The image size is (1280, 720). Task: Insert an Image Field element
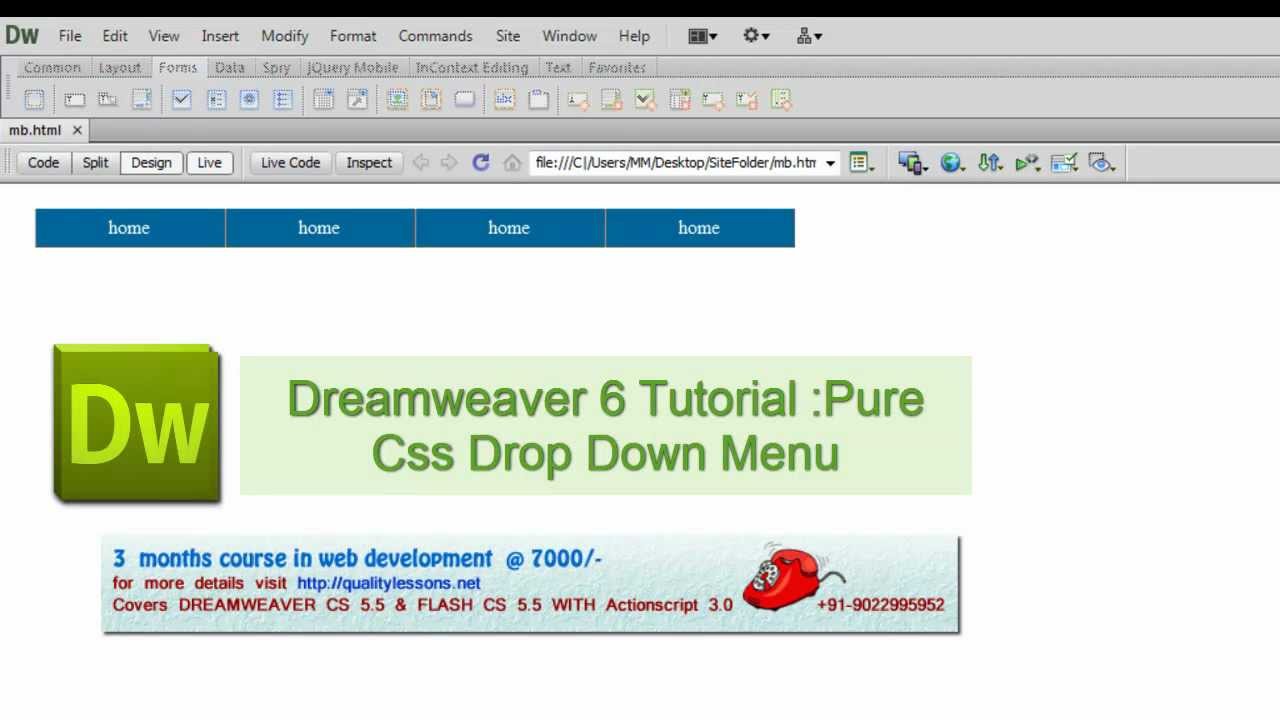tap(397, 99)
